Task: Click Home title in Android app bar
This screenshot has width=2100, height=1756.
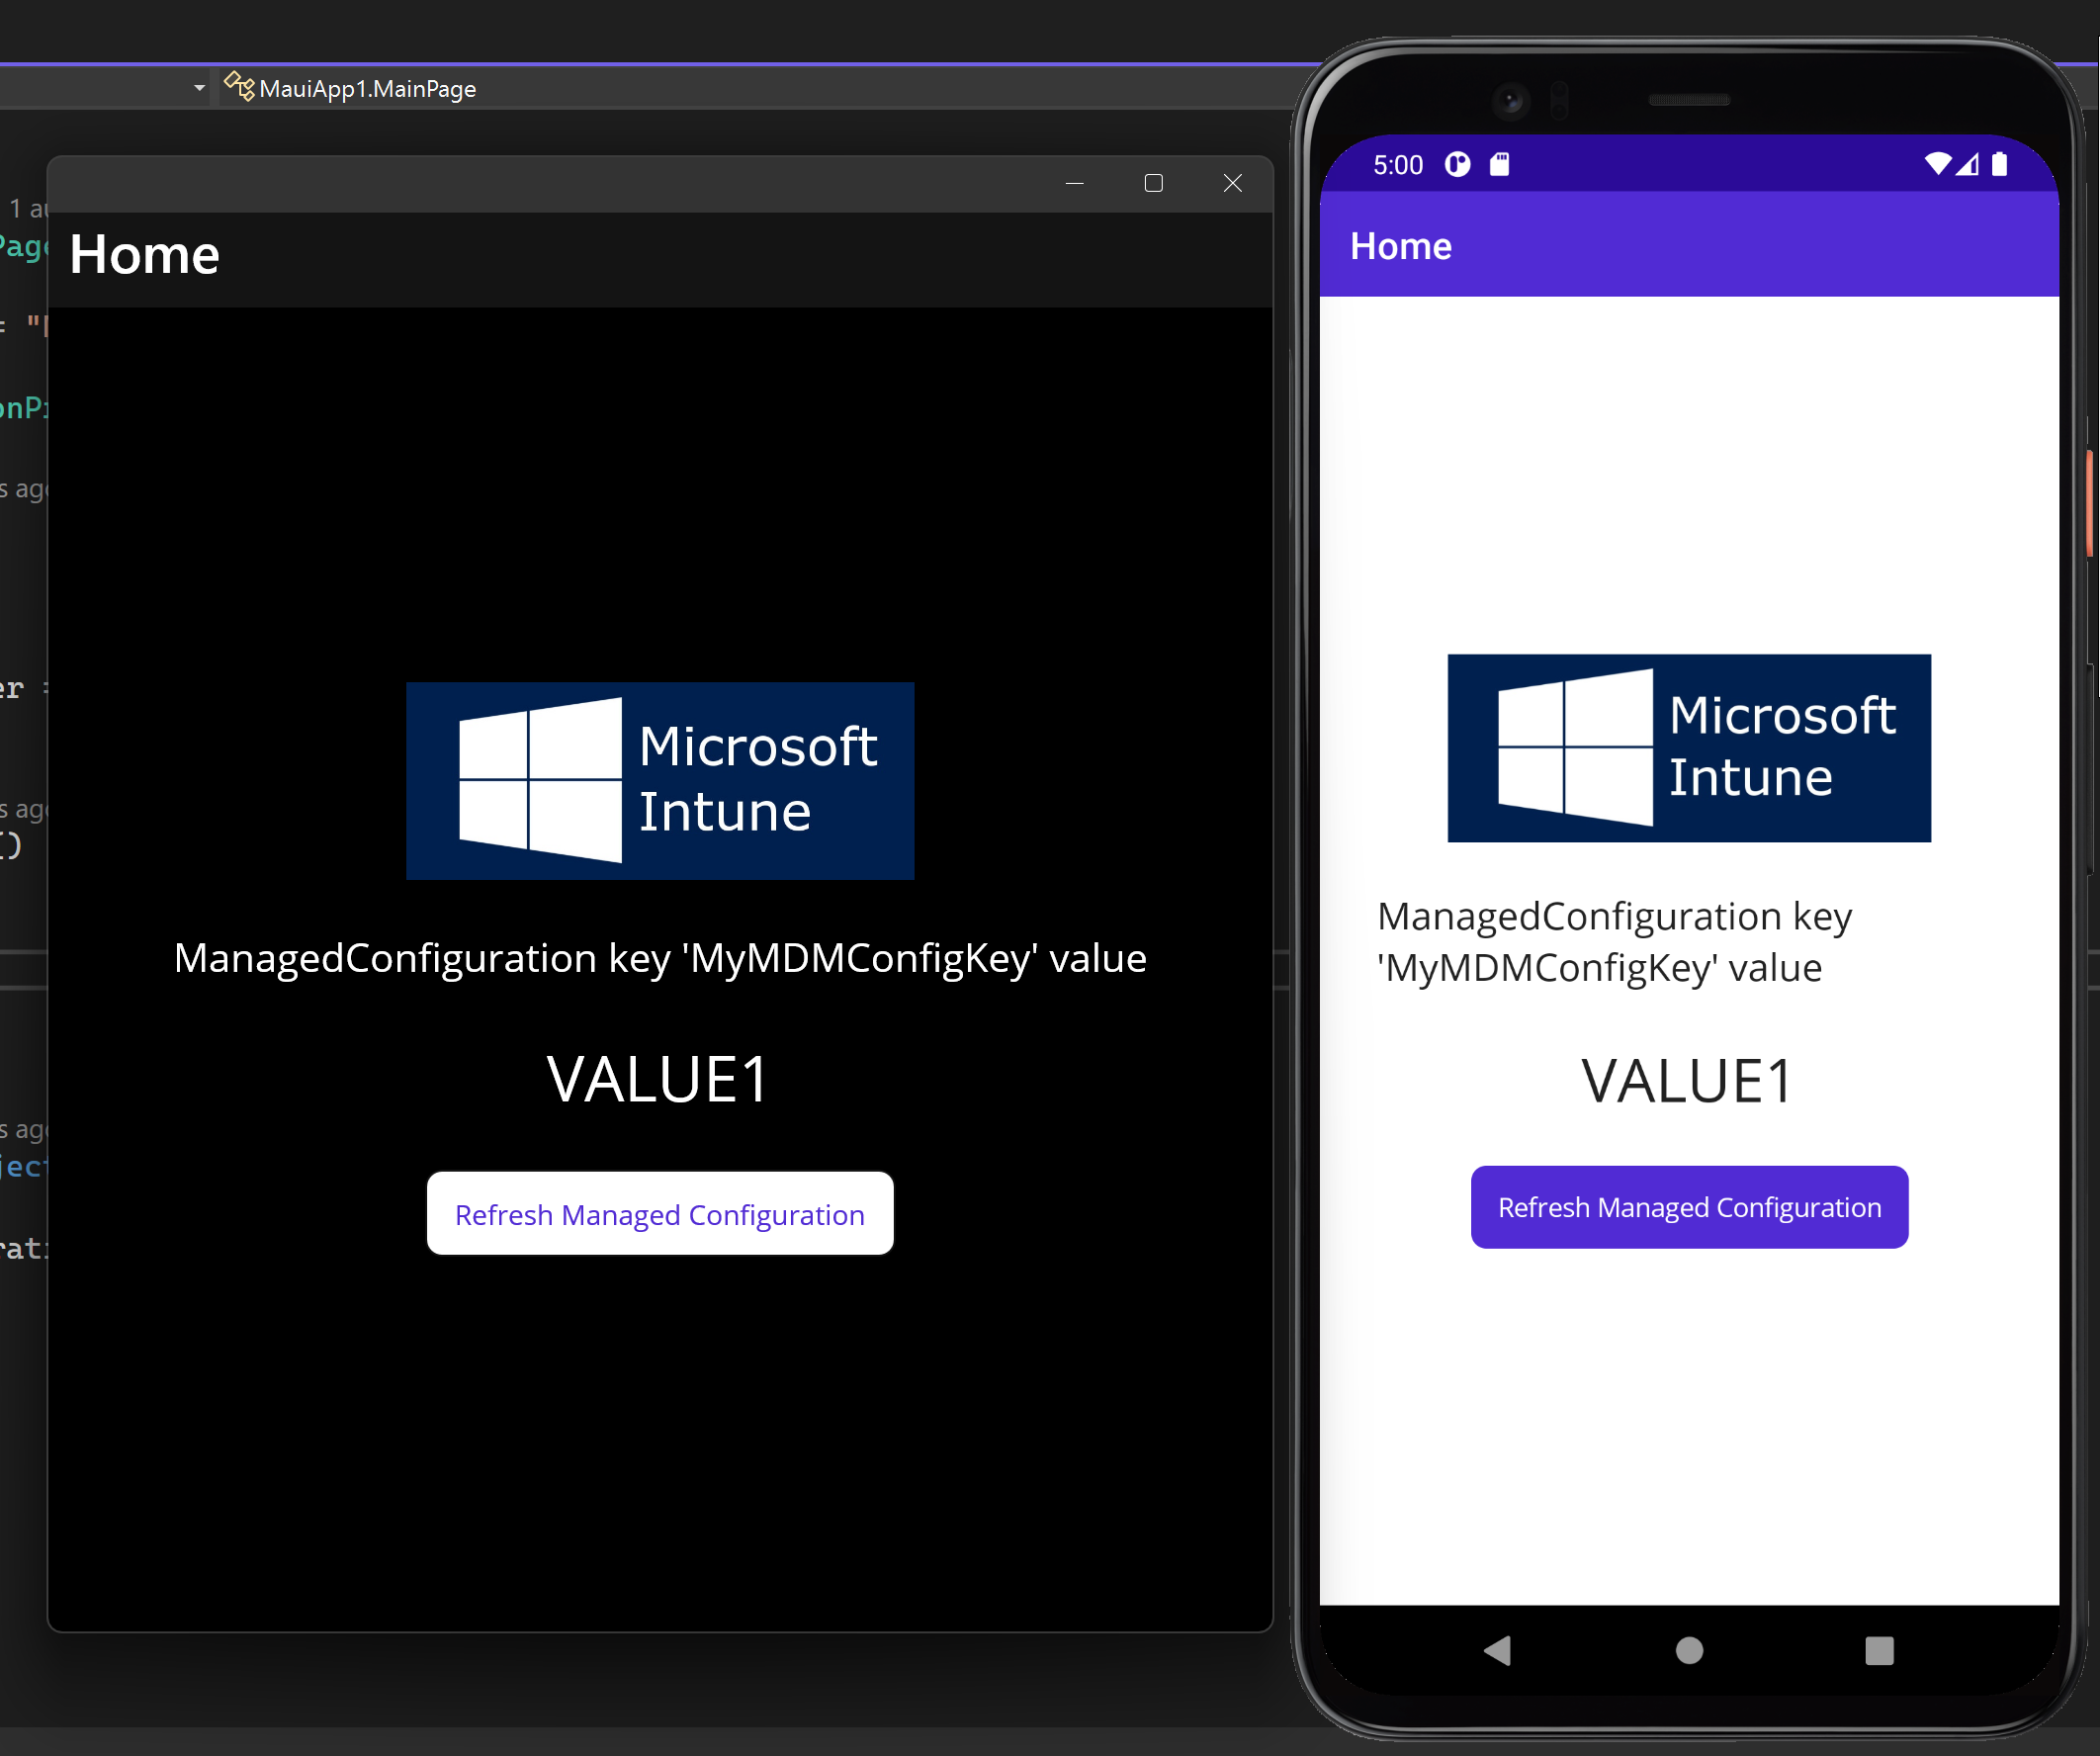Action: point(1400,246)
